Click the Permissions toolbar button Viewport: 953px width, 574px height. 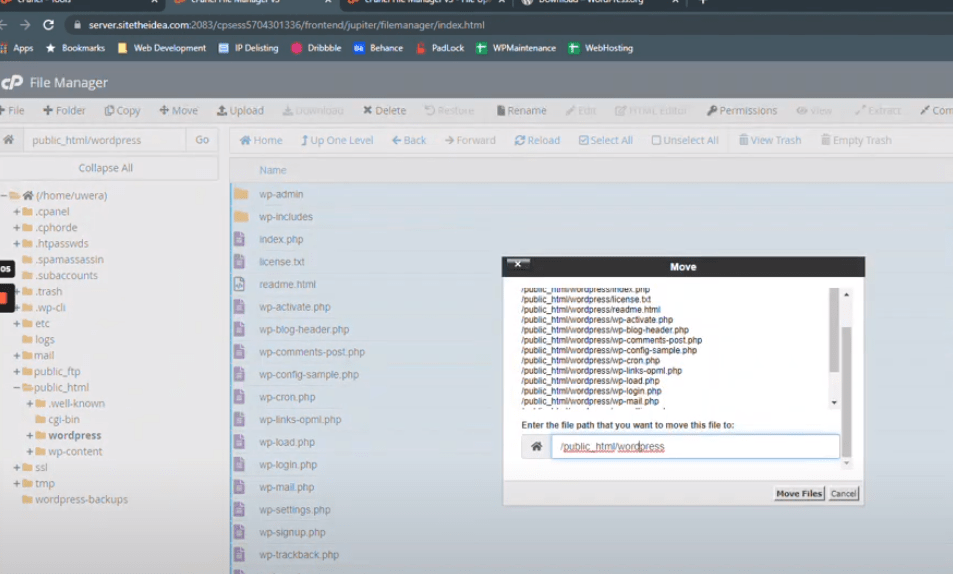click(x=741, y=110)
